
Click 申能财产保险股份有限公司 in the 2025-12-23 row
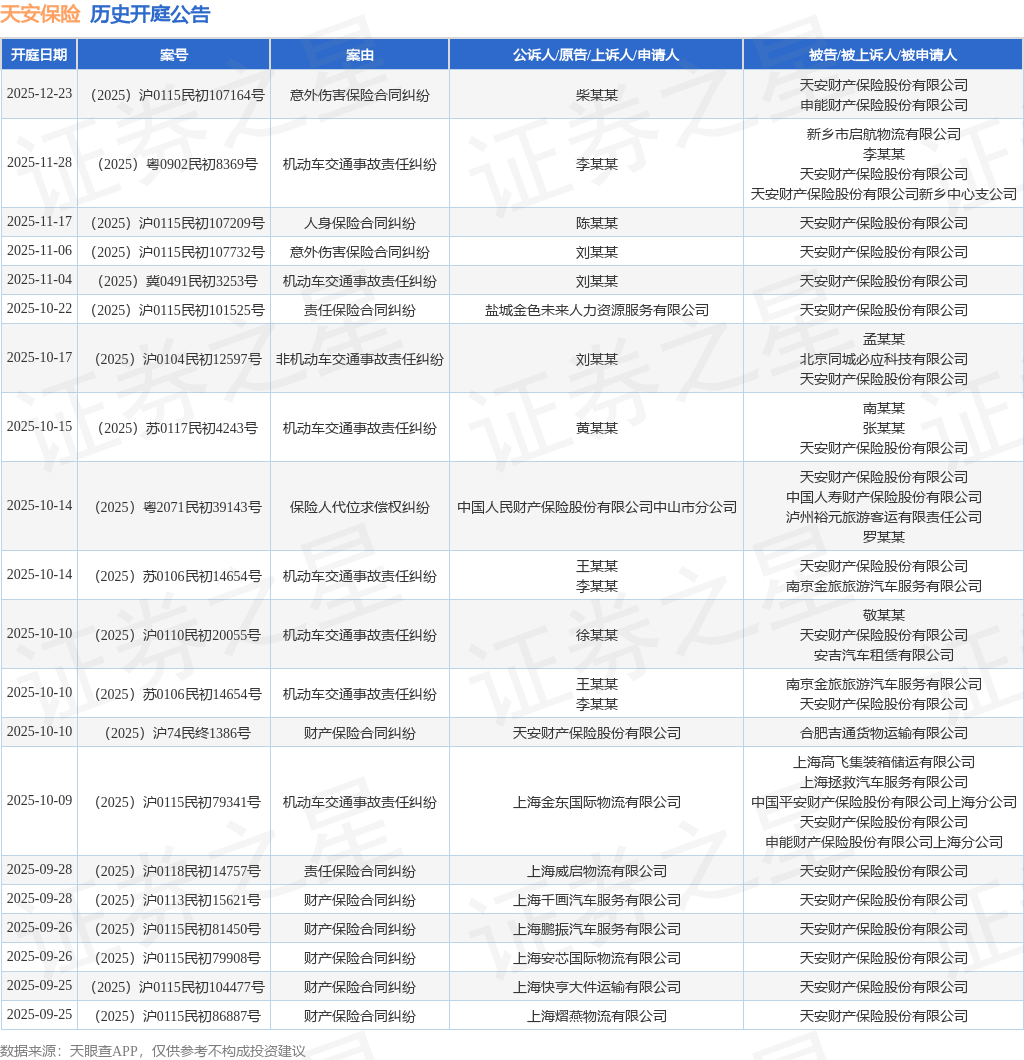coord(883,105)
